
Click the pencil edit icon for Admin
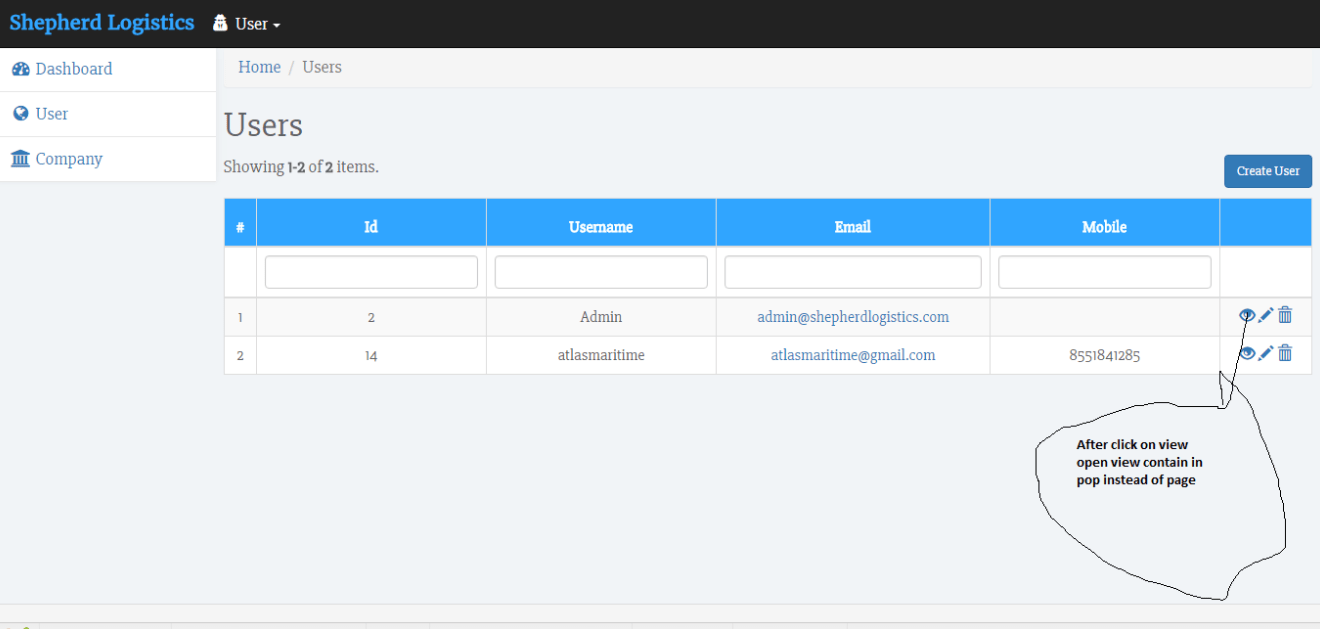coord(1265,315)
